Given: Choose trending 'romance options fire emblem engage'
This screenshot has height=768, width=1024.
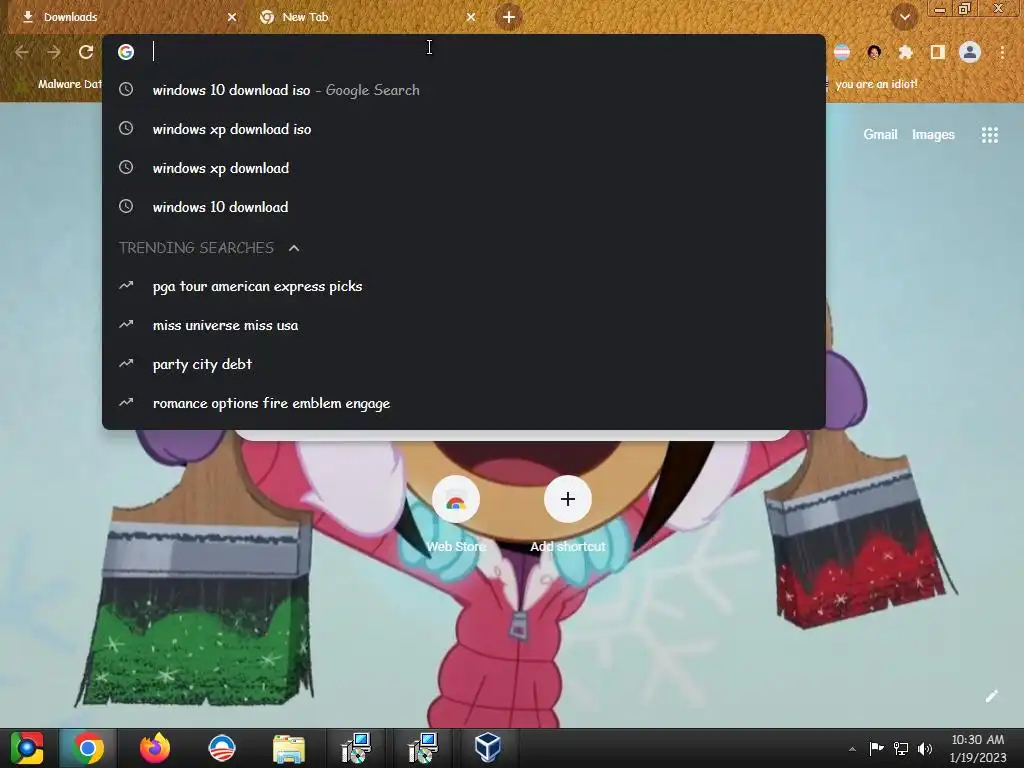Looking at the screenshot, I should coord(464,403).
